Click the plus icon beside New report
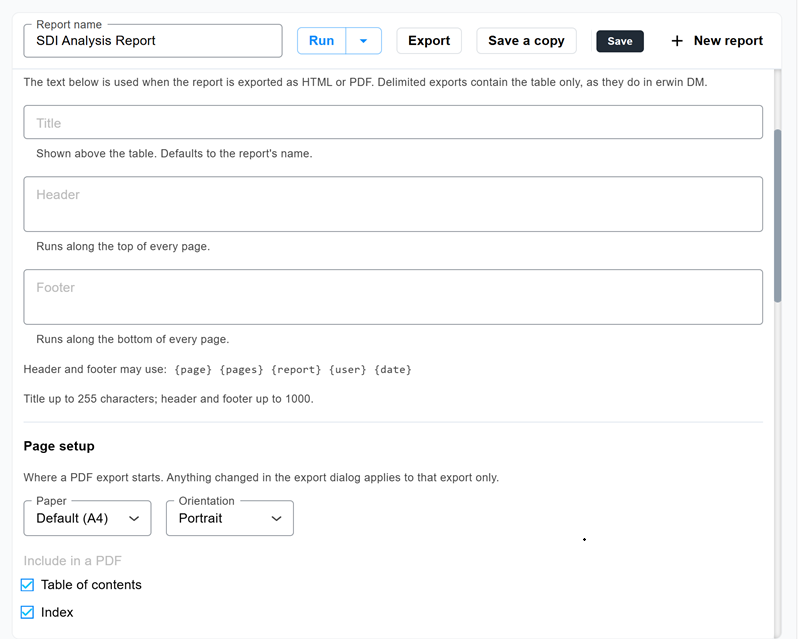The image size is (800, 639). tap(677, 41)
